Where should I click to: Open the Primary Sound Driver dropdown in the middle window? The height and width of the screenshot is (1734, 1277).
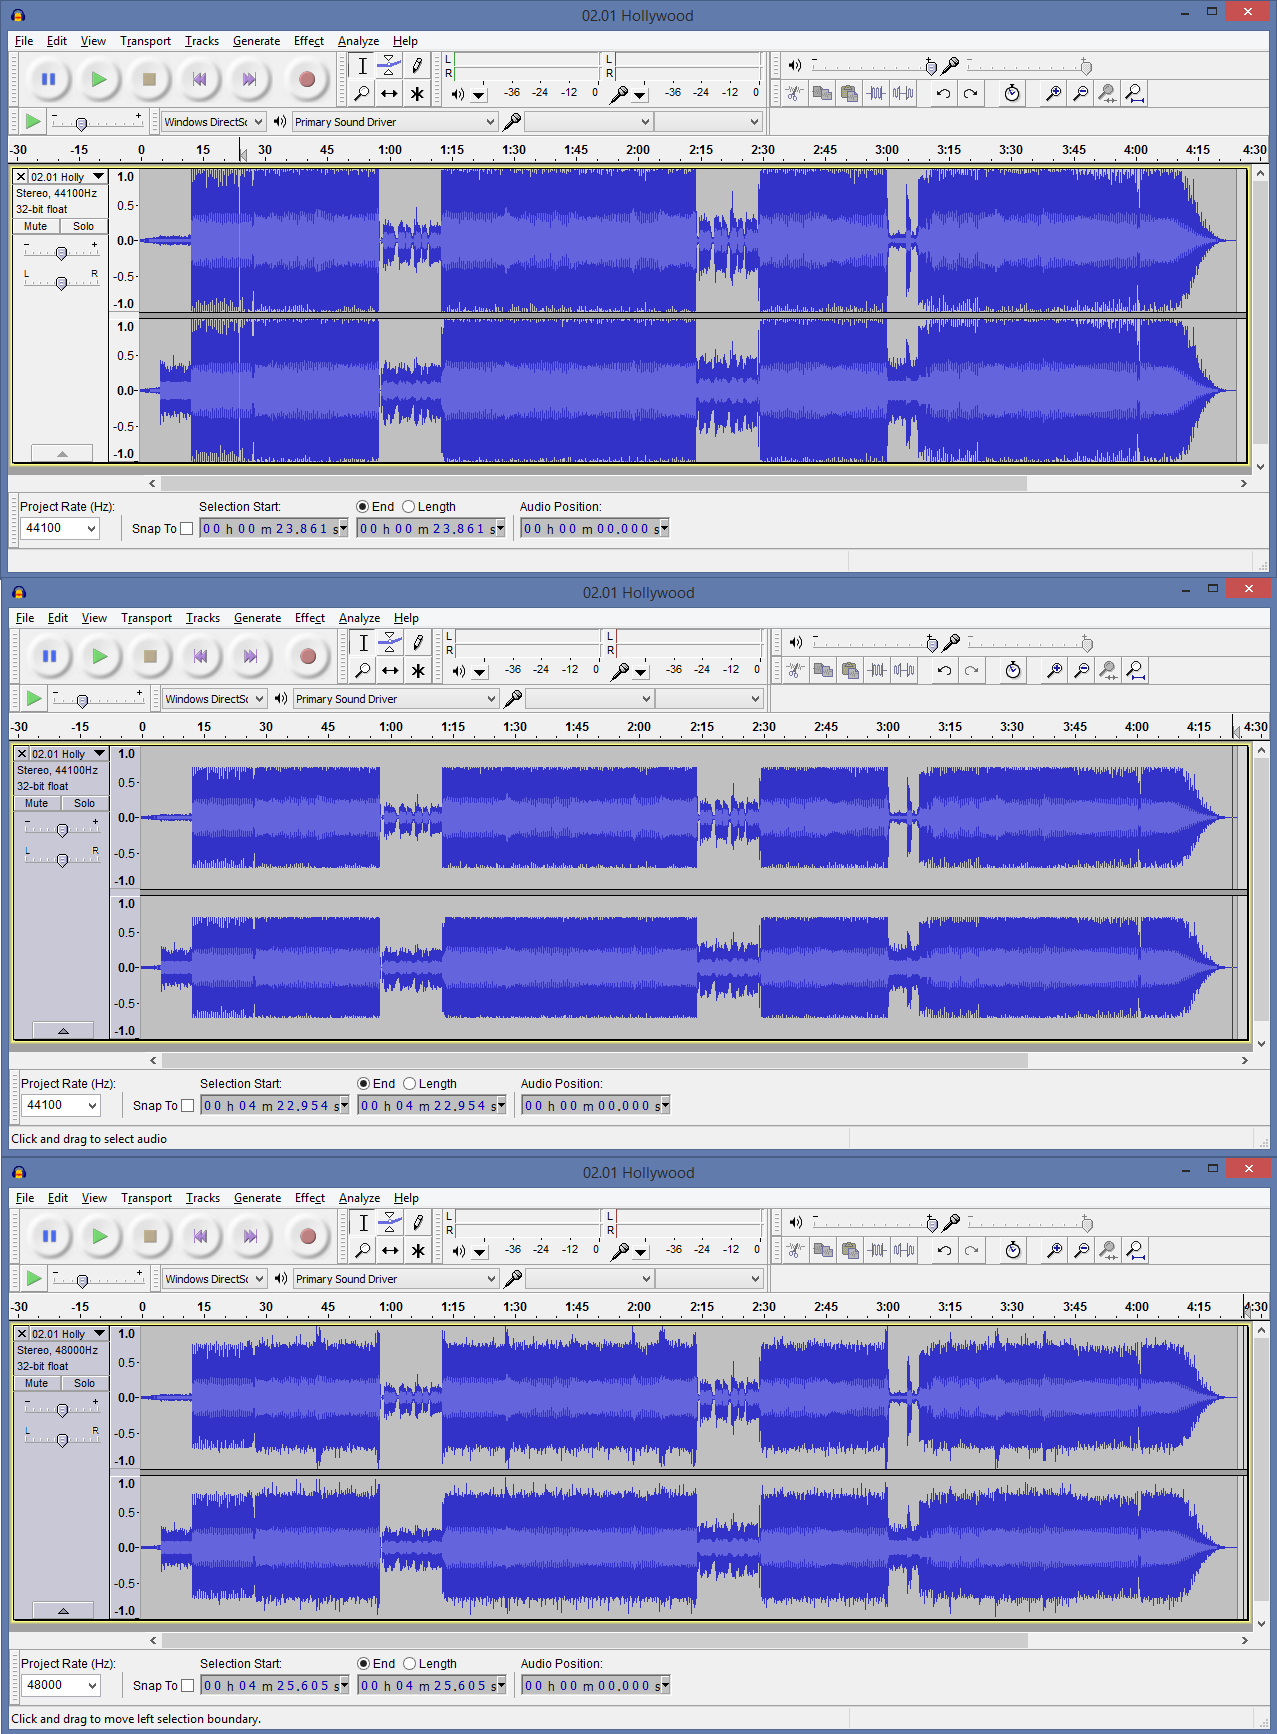(396, 699)
